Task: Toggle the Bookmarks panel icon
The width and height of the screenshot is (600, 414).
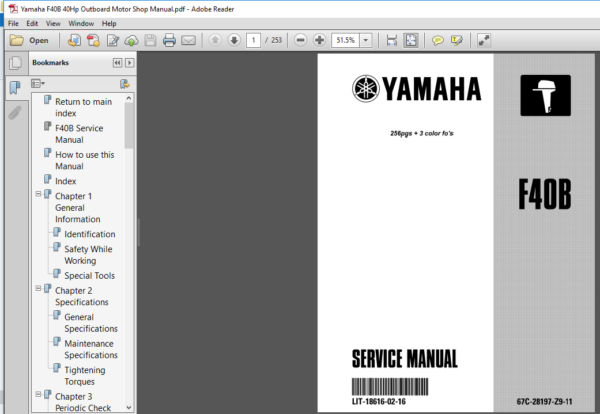Action: [15, 88]
